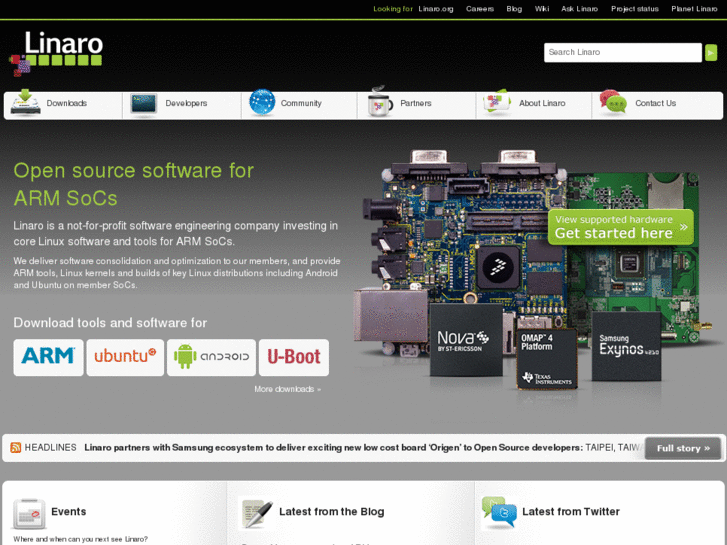This screenshot has width=727, height=545.
Task: Open the Partners menu
Action: (x=416, y=105)
